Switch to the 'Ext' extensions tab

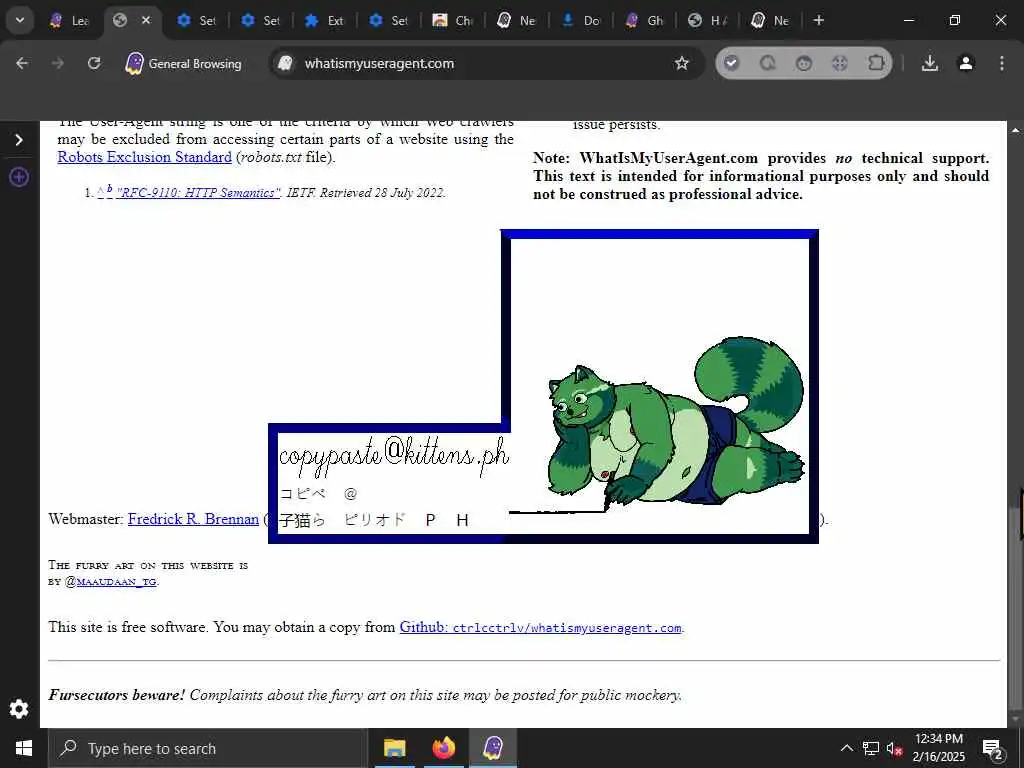click(325, 21)
